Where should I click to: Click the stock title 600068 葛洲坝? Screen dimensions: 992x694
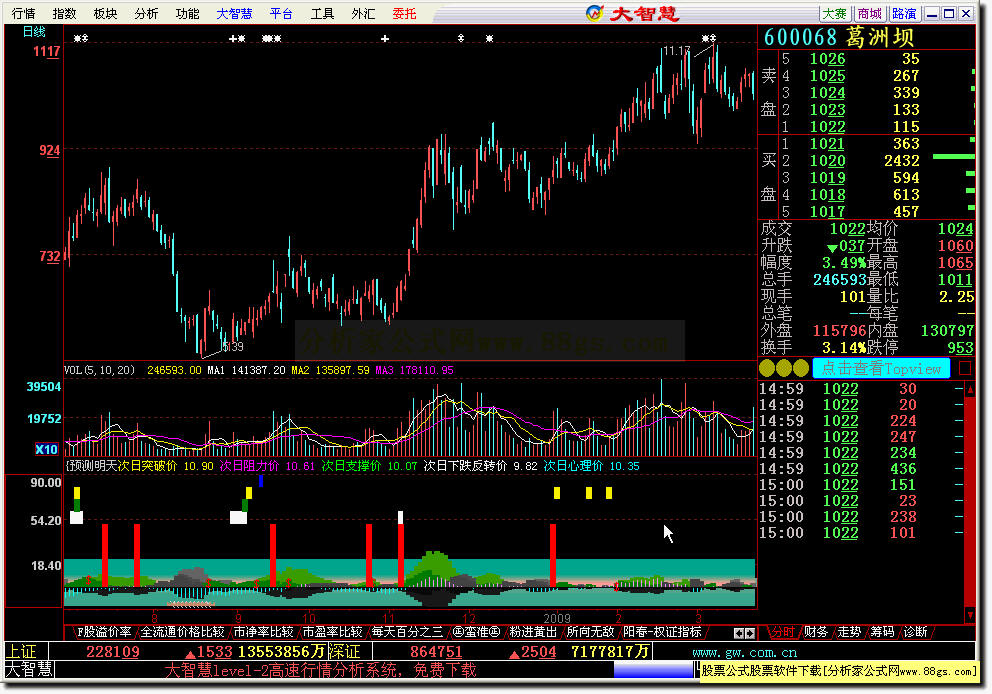[x=838, y=37]
